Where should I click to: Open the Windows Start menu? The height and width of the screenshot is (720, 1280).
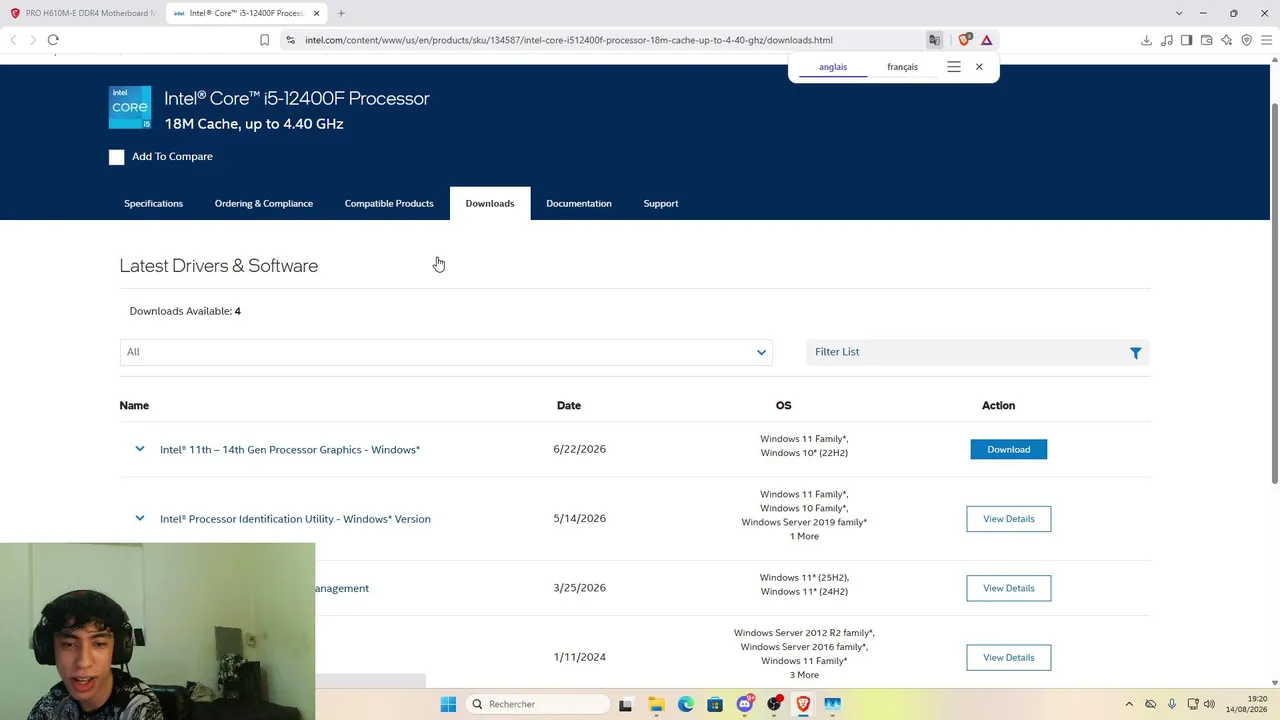(448, 704)
